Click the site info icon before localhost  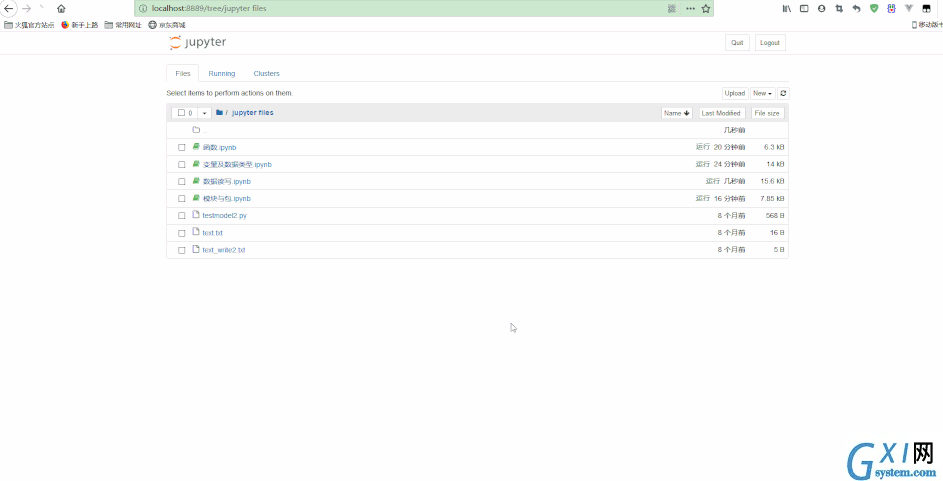[x=143, y=8]
